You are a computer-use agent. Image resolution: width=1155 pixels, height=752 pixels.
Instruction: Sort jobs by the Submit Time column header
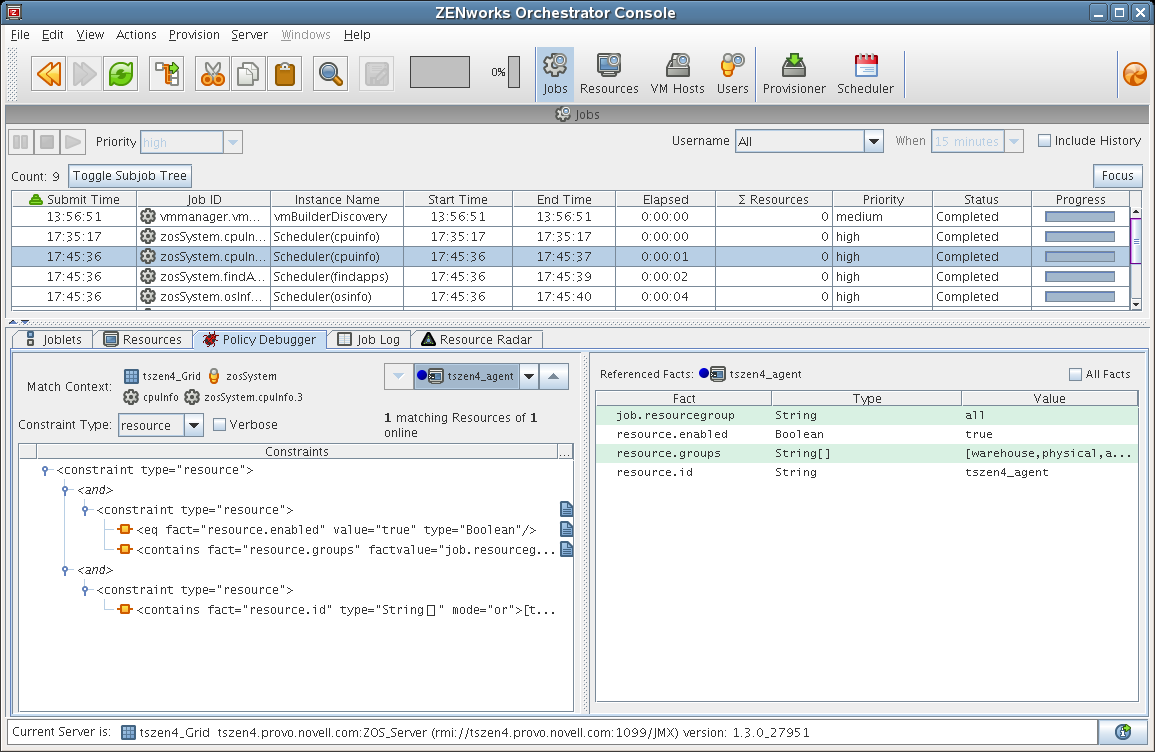coord(74,200)
